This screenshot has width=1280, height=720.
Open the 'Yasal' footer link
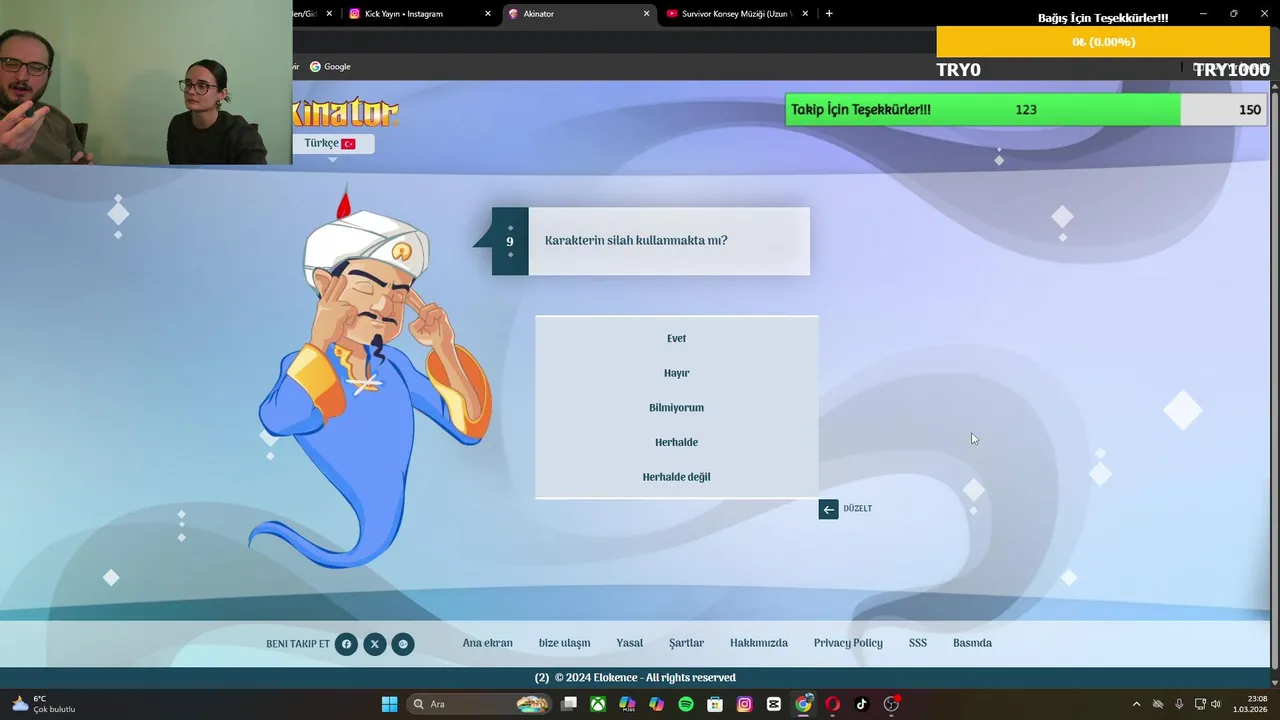click(x=630, y=643)
